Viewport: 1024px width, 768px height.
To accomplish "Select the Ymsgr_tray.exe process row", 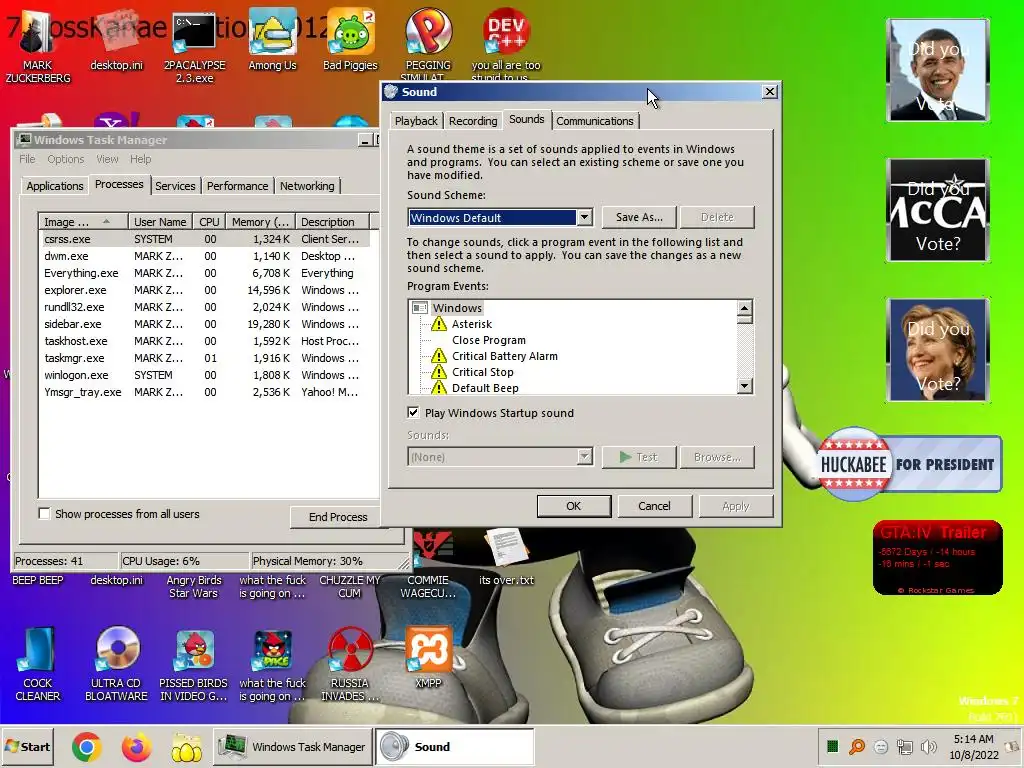I will 204,392.
